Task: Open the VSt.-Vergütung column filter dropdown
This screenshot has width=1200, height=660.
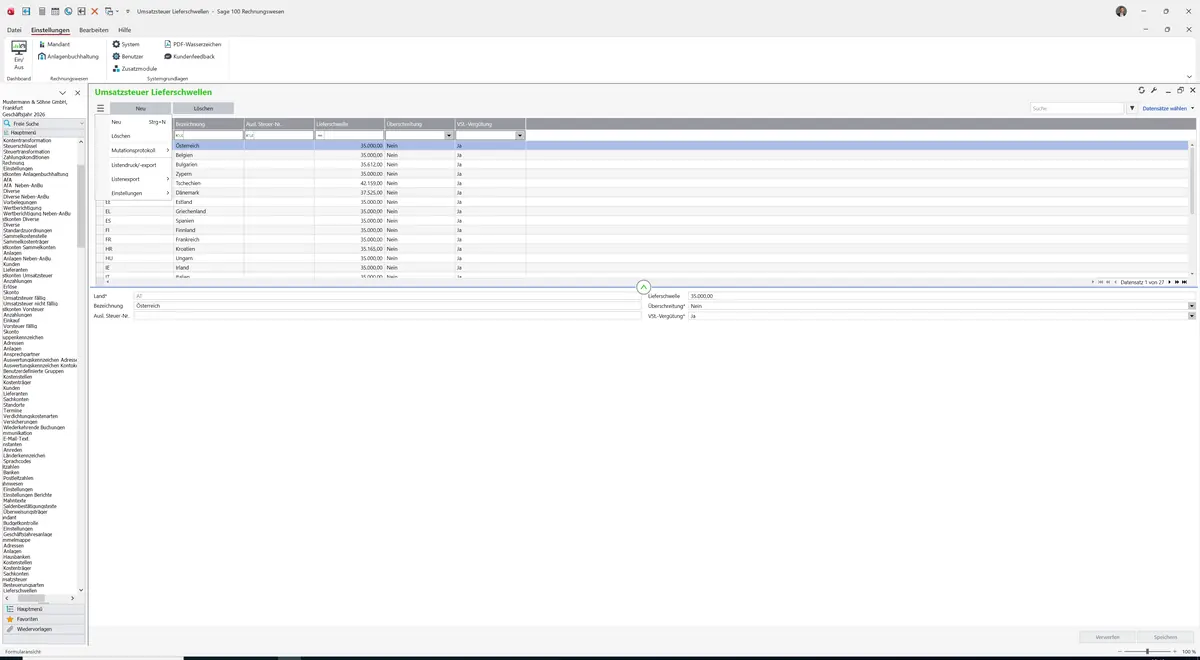Action: [520, 135]
